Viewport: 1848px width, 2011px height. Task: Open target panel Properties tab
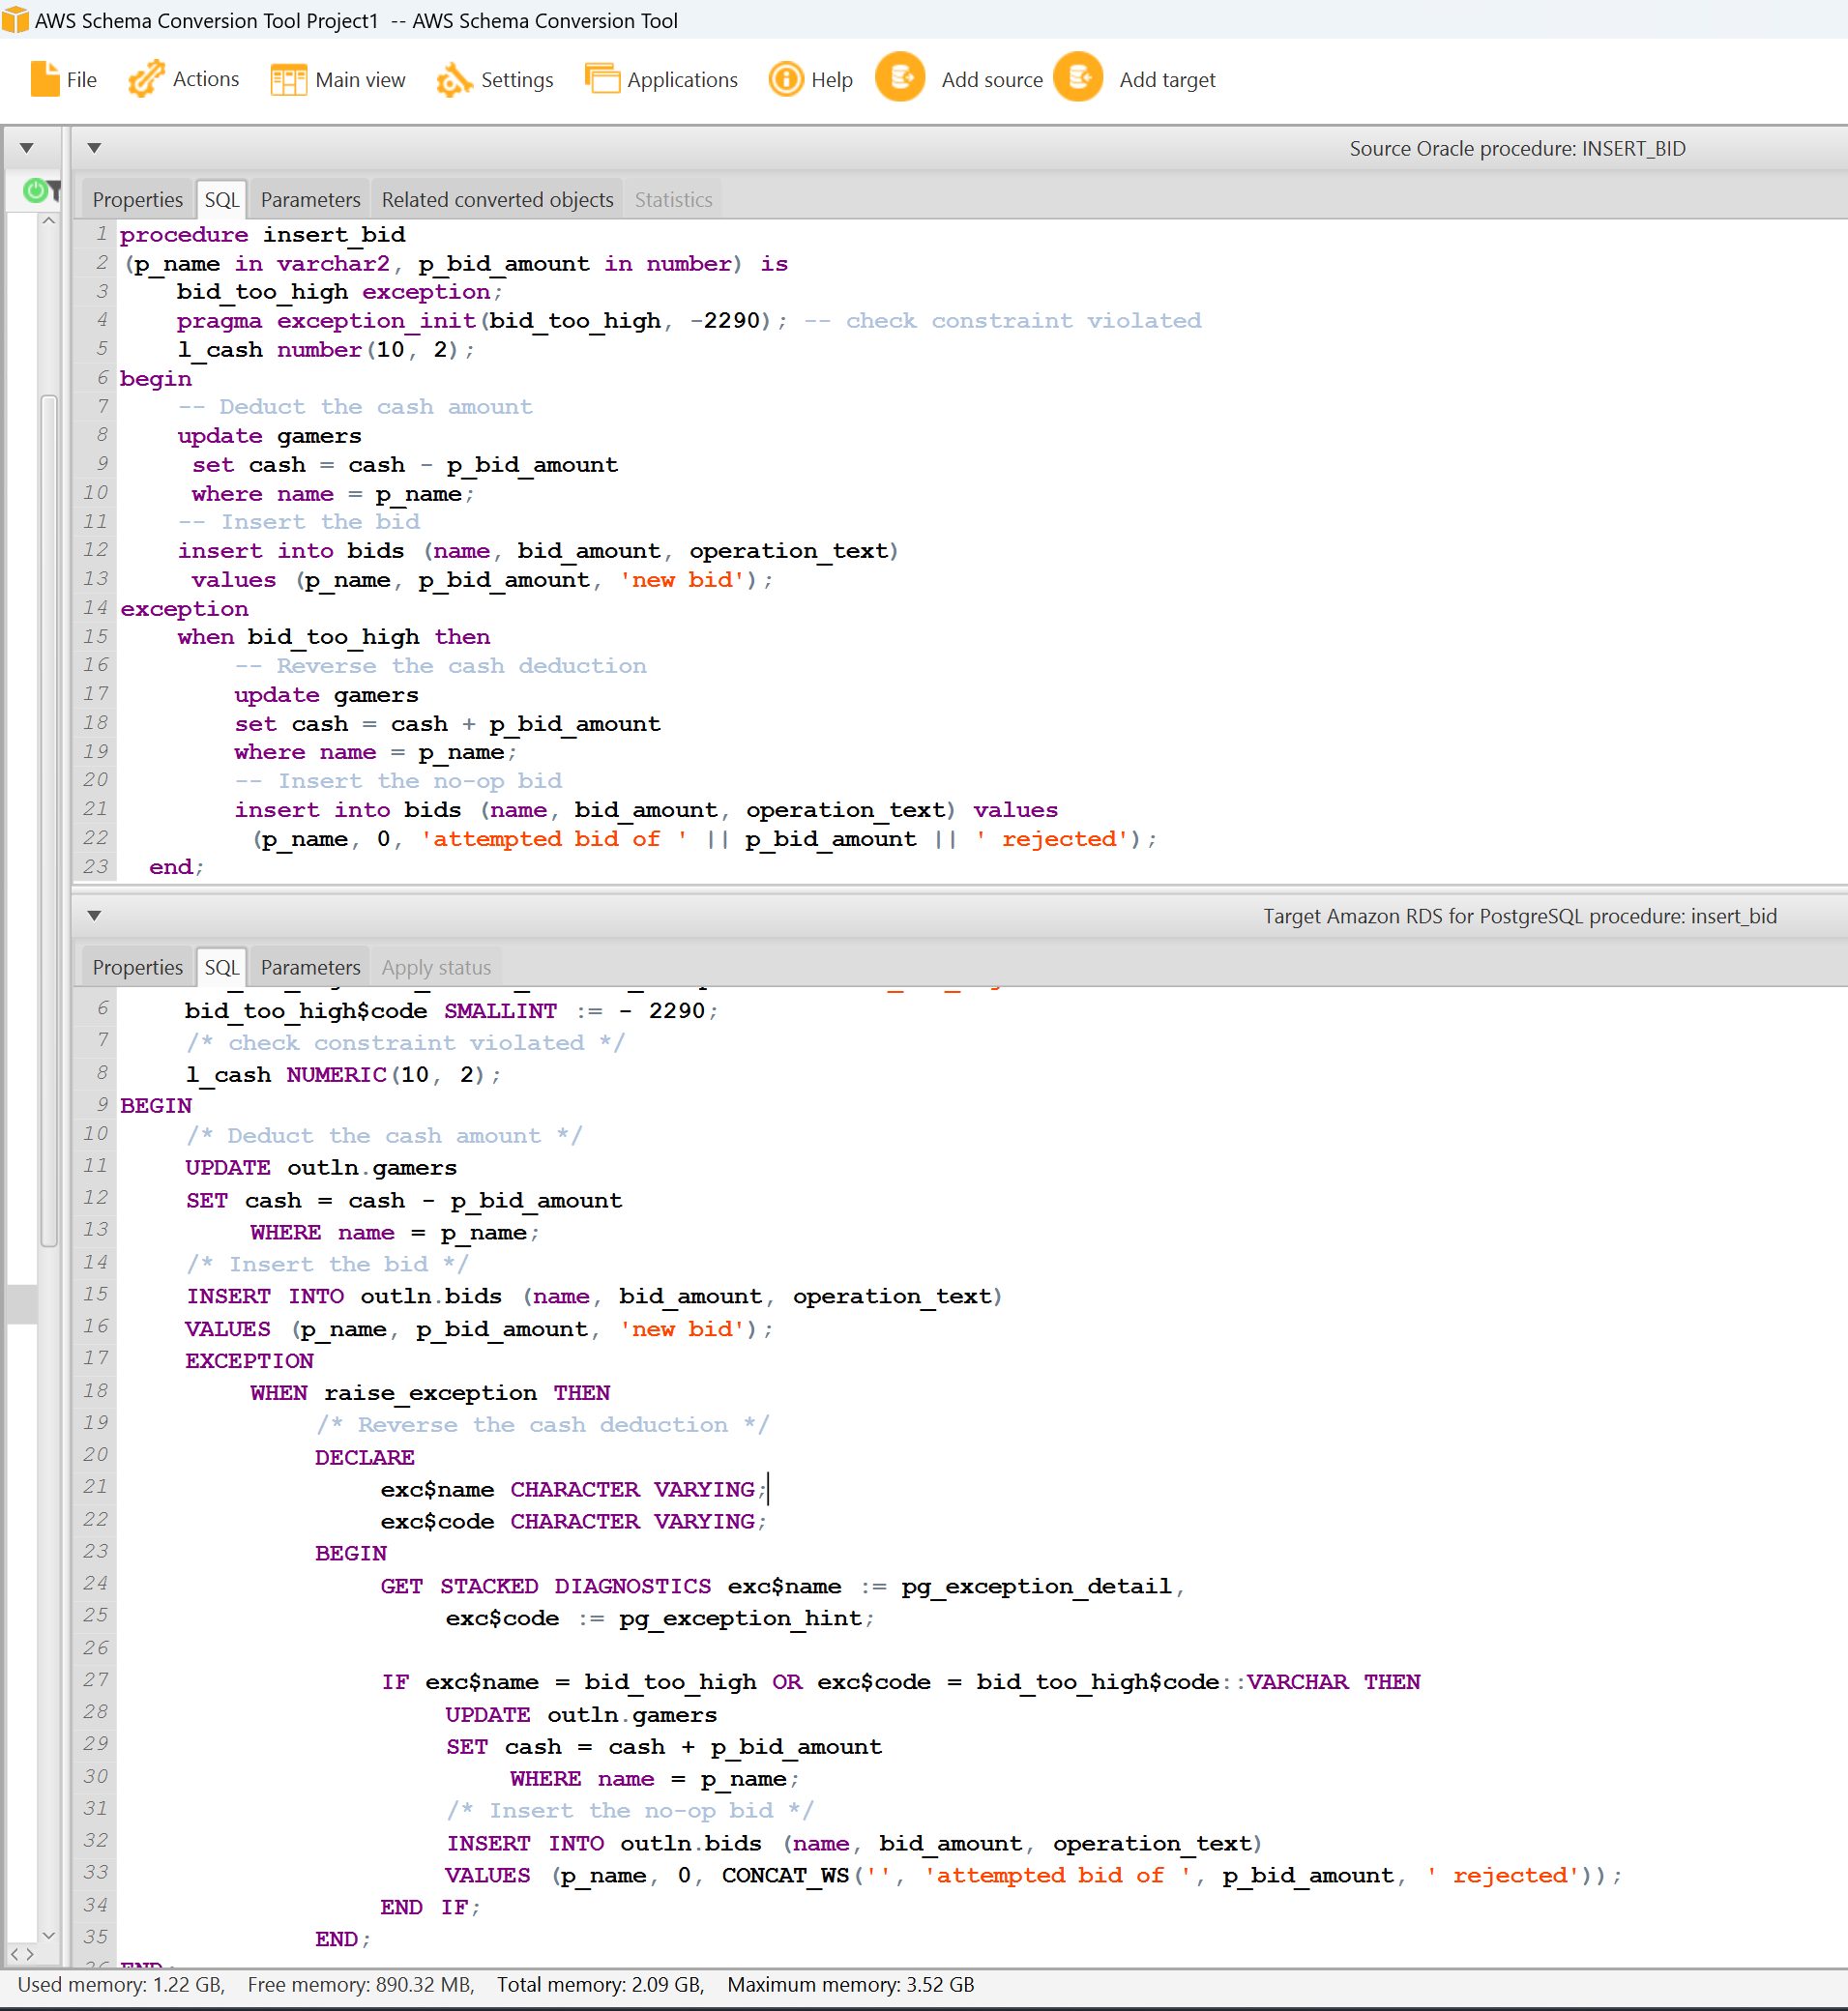click(137, 968)
